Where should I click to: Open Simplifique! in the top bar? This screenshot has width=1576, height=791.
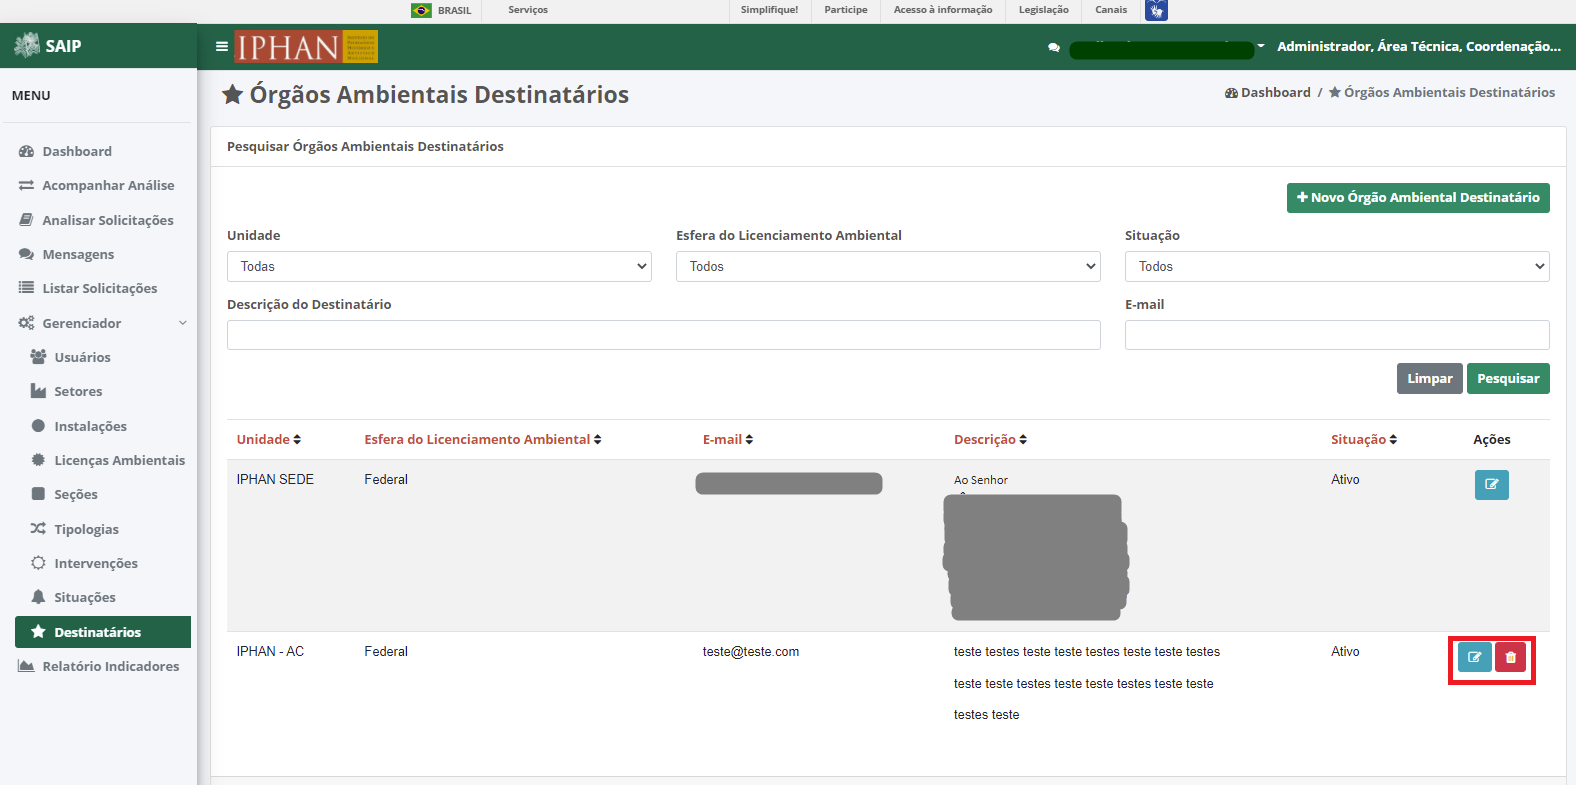(769, 10)
